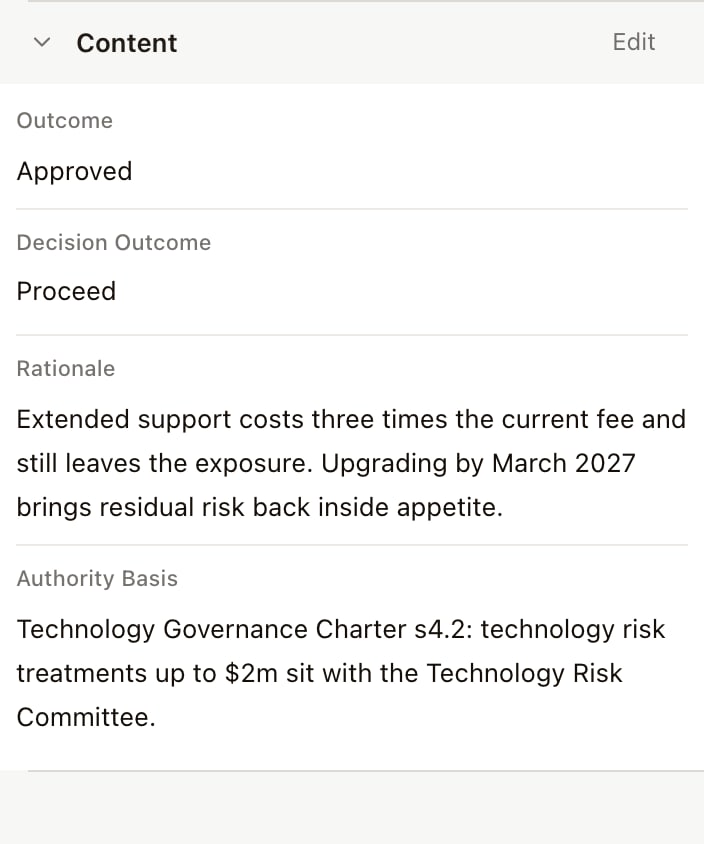Select the Authority Basis field label

click(97, 579)
